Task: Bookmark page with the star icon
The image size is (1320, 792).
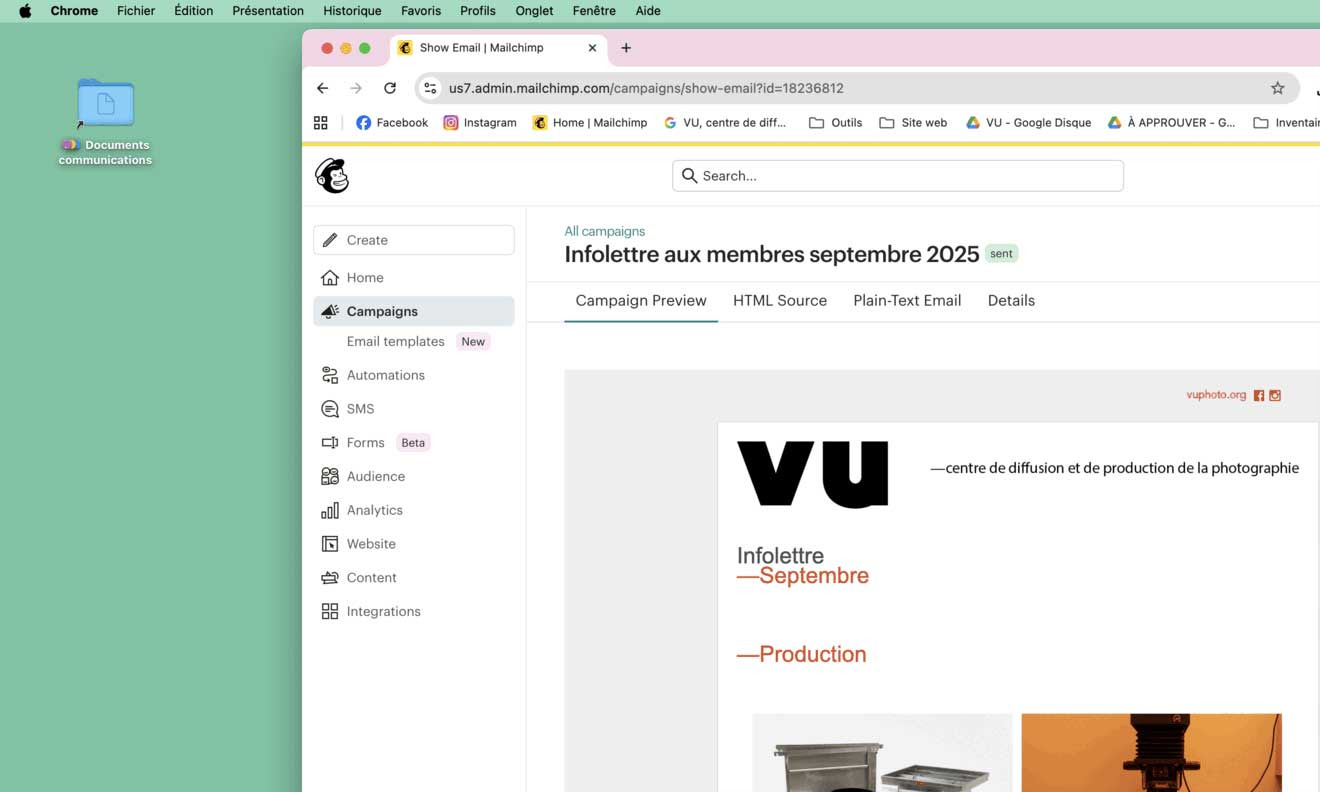Action: point(1277,88)
